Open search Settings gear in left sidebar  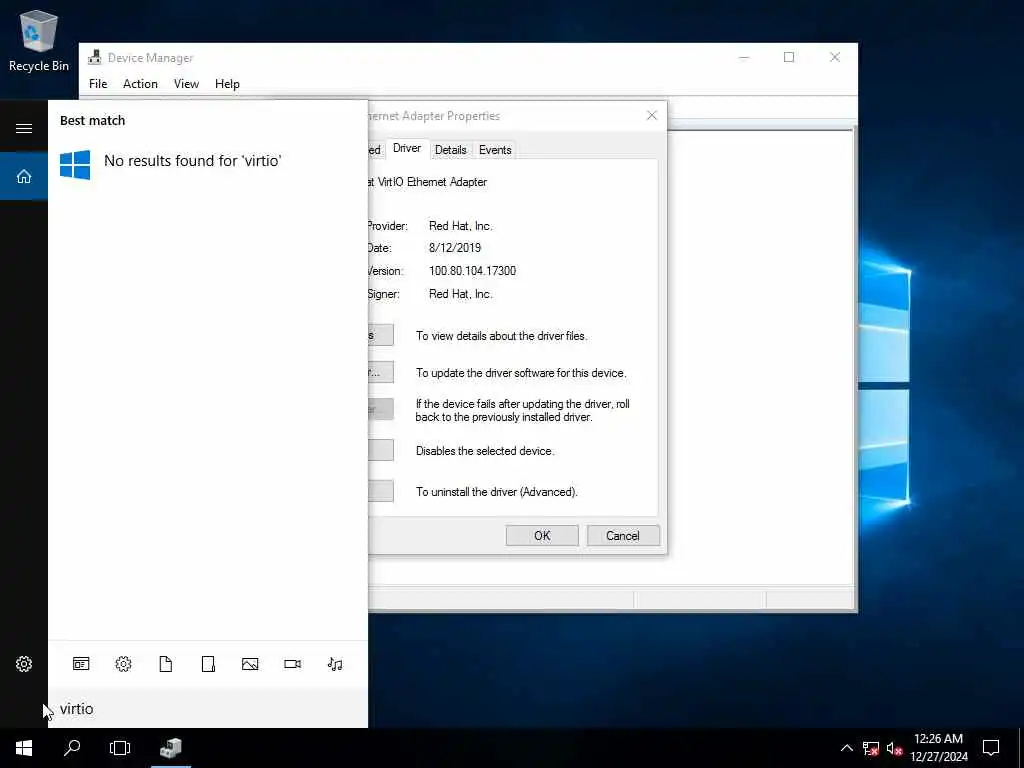tap(24, 664)
